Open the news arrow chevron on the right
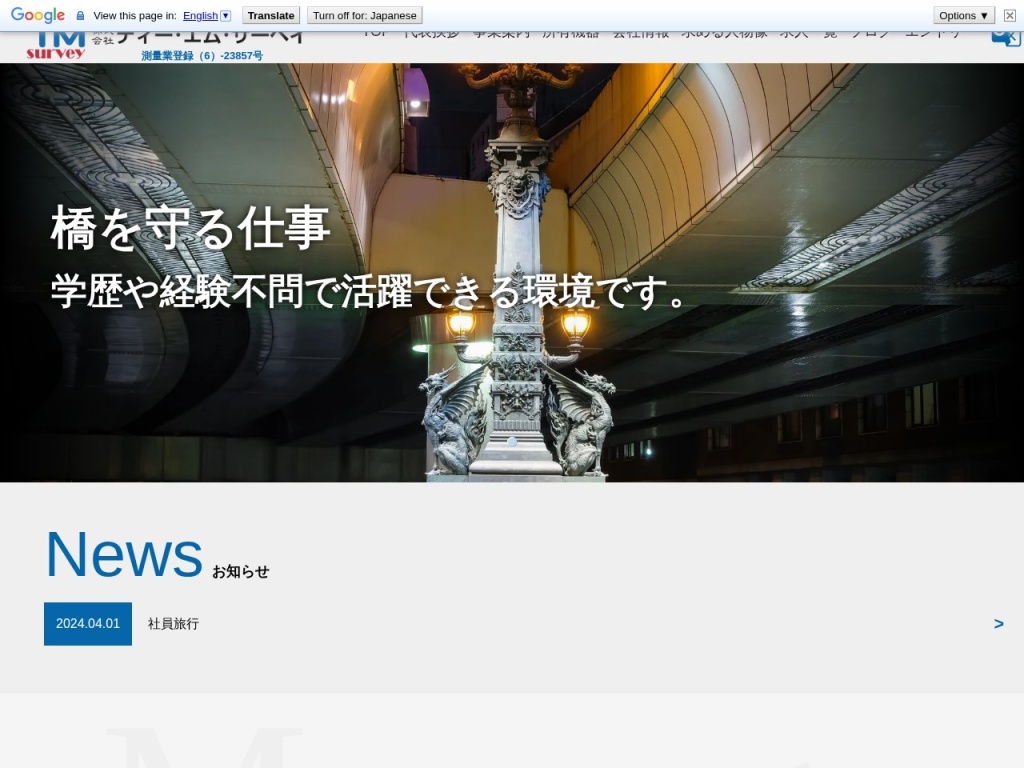The height and width of the screenshot is (768, 1024). click(x=998, y=624)
